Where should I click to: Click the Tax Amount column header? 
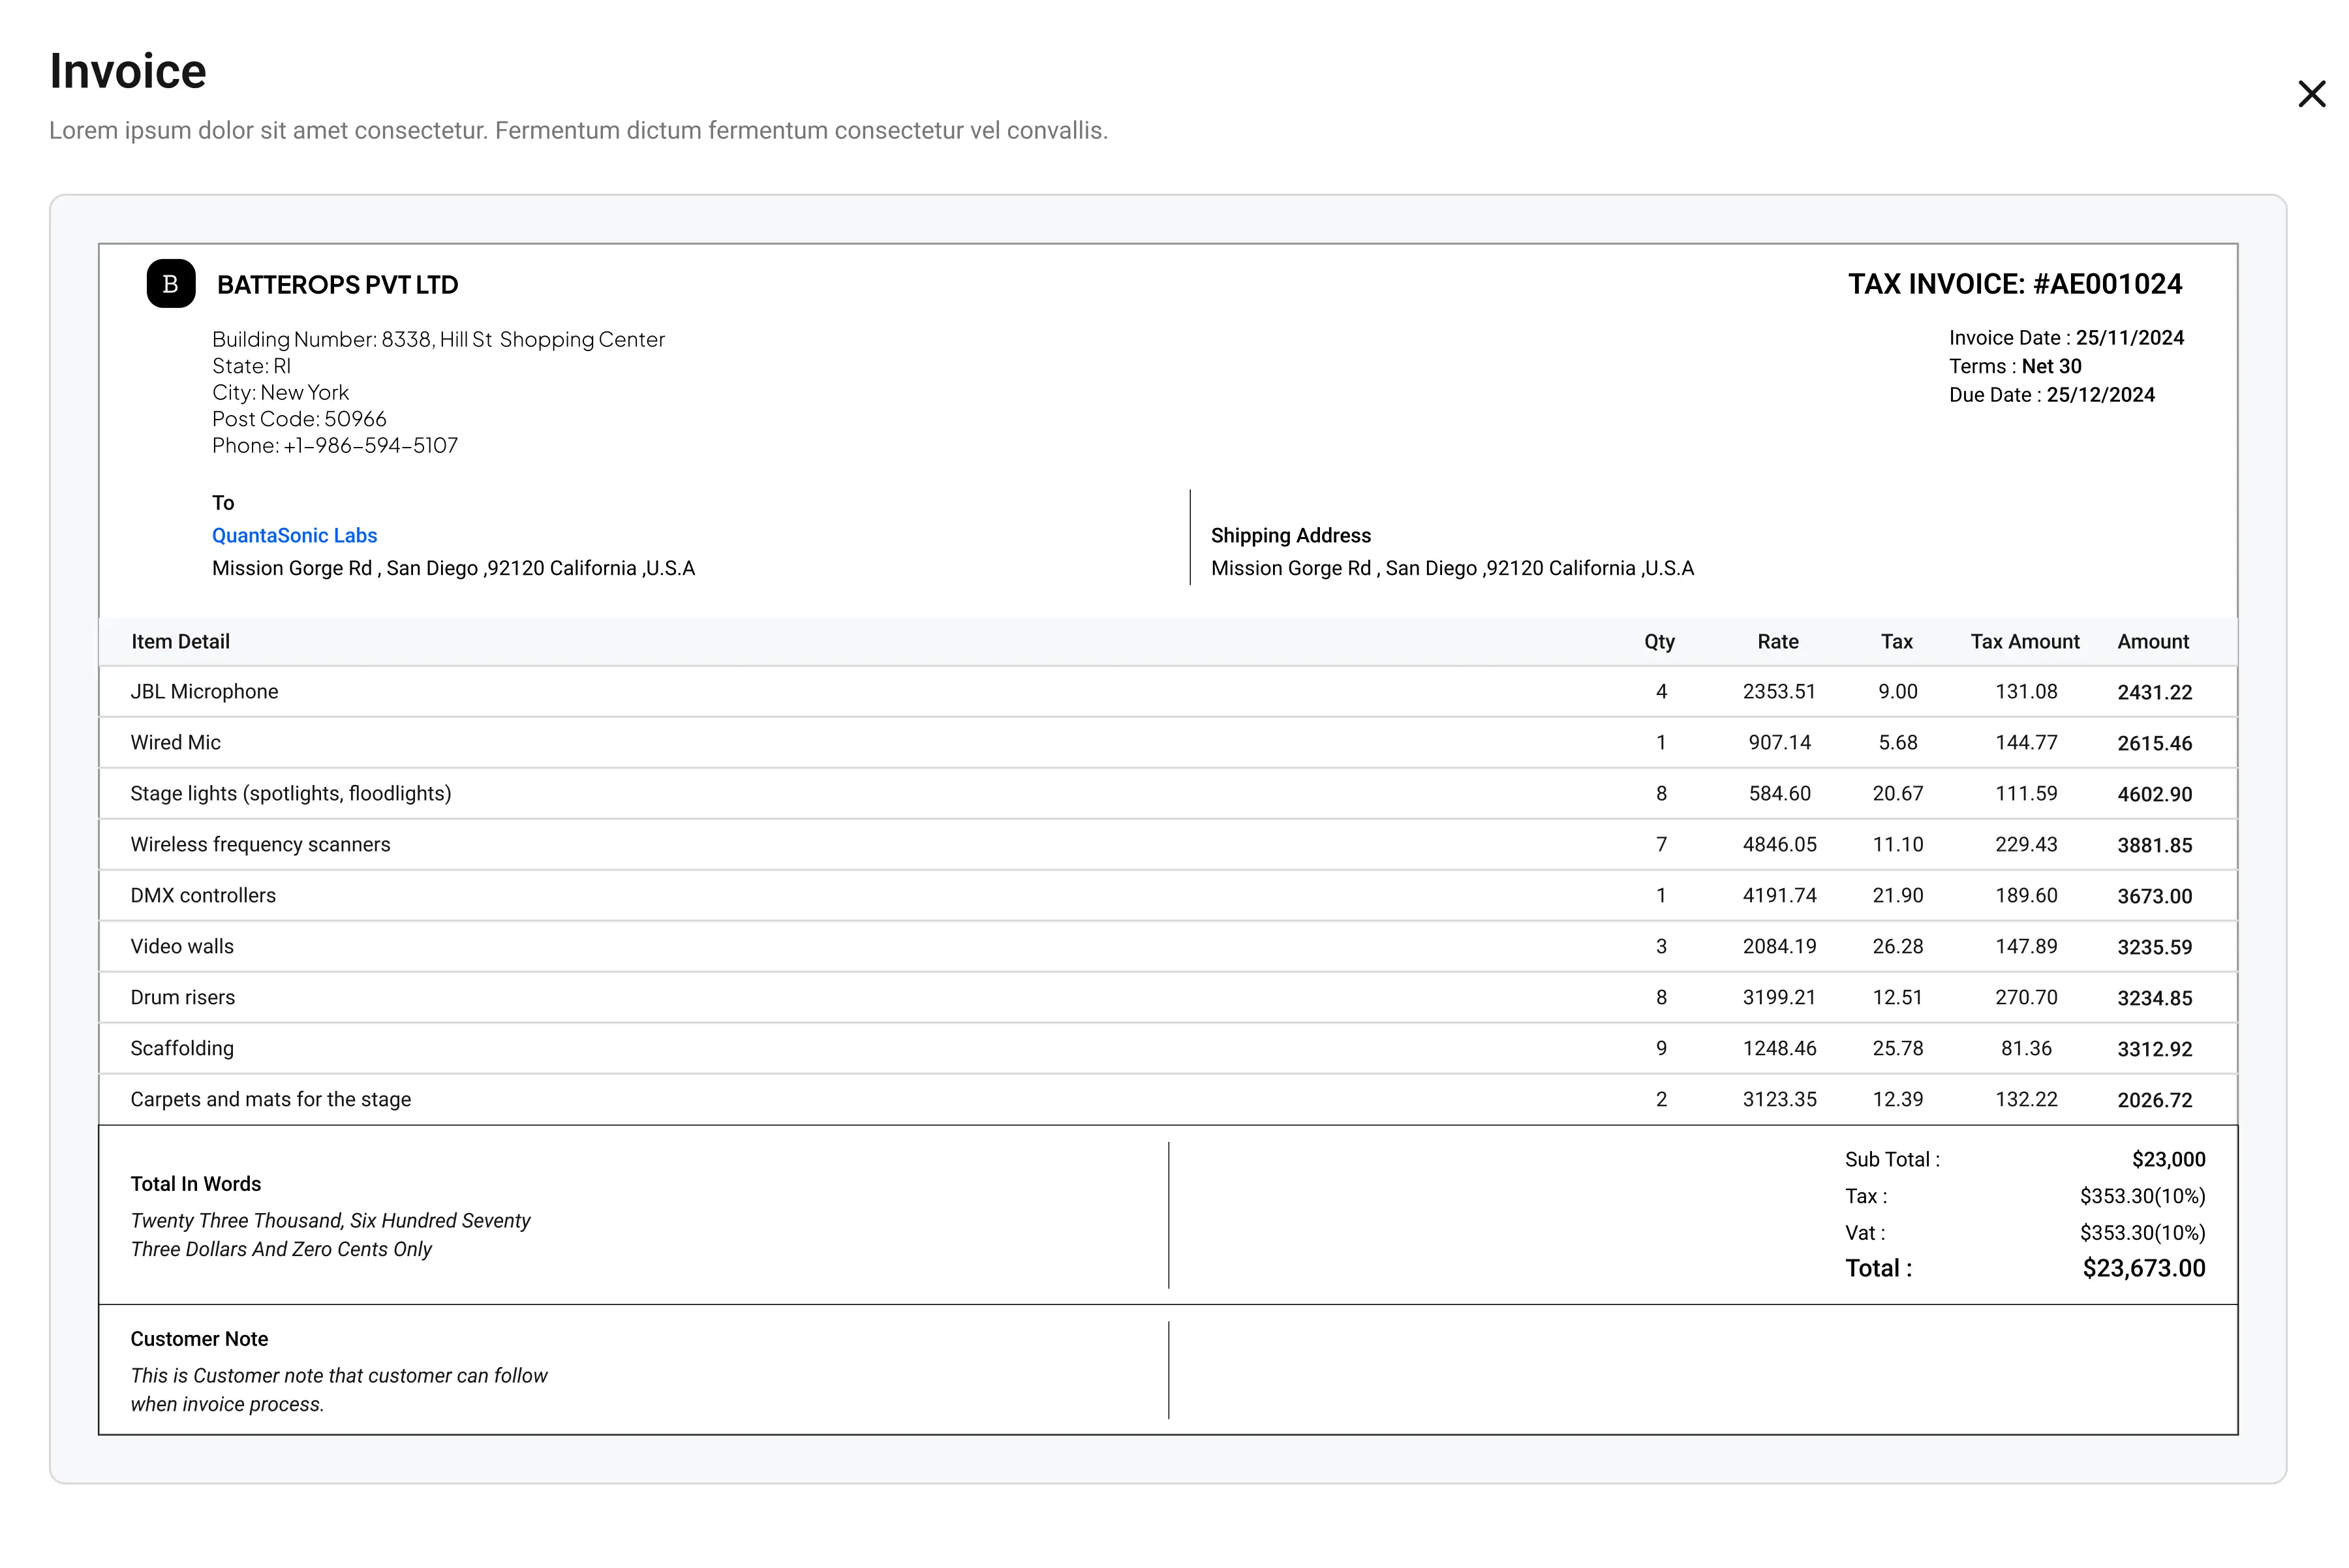pyautogui.click(x=2024, y=641)
